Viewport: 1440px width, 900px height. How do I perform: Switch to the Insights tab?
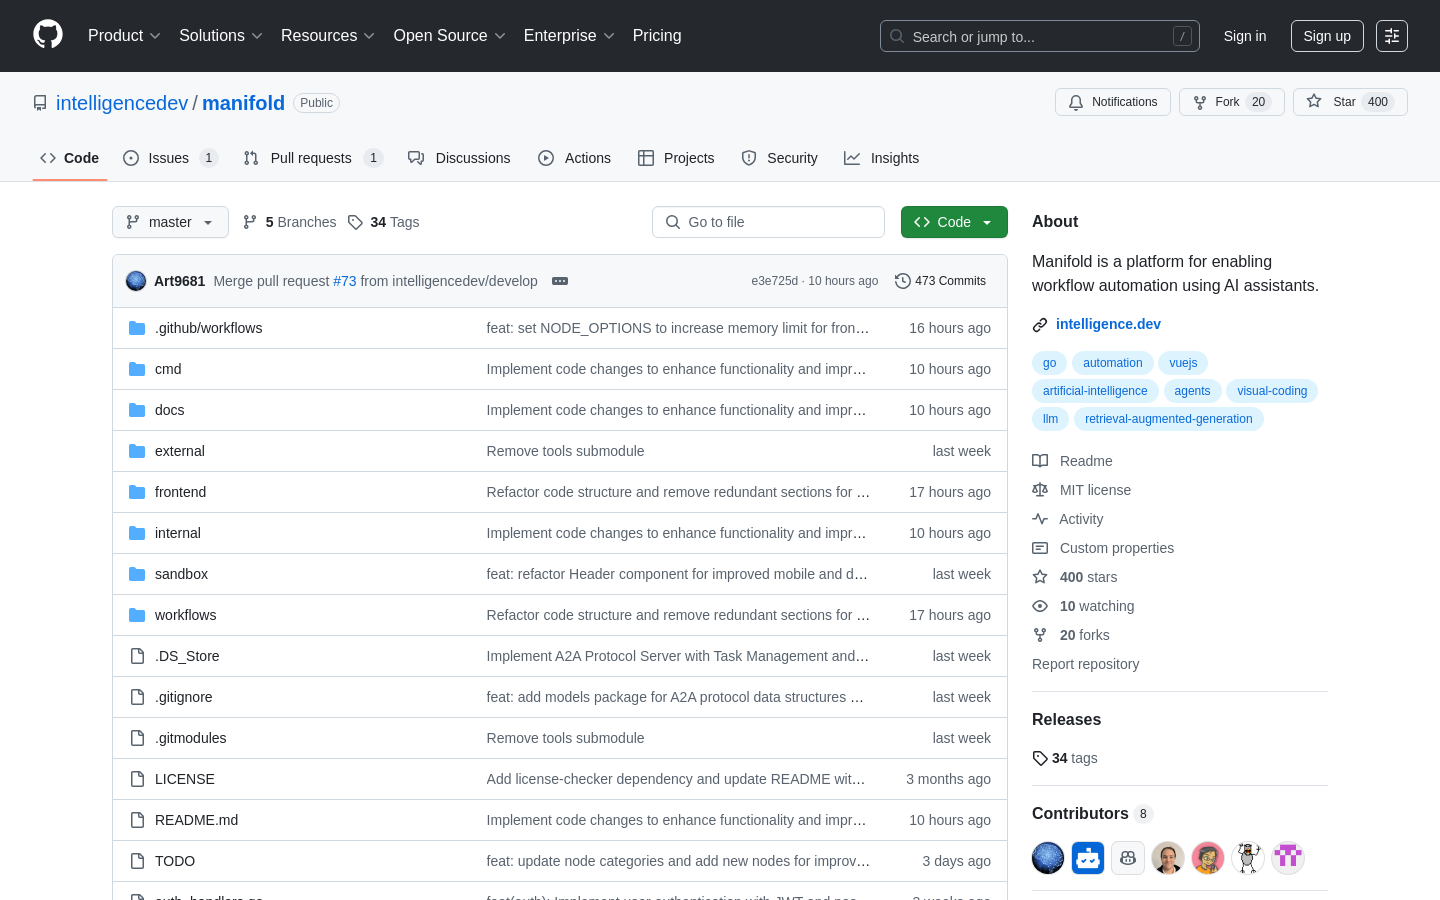tap(881, 158)
